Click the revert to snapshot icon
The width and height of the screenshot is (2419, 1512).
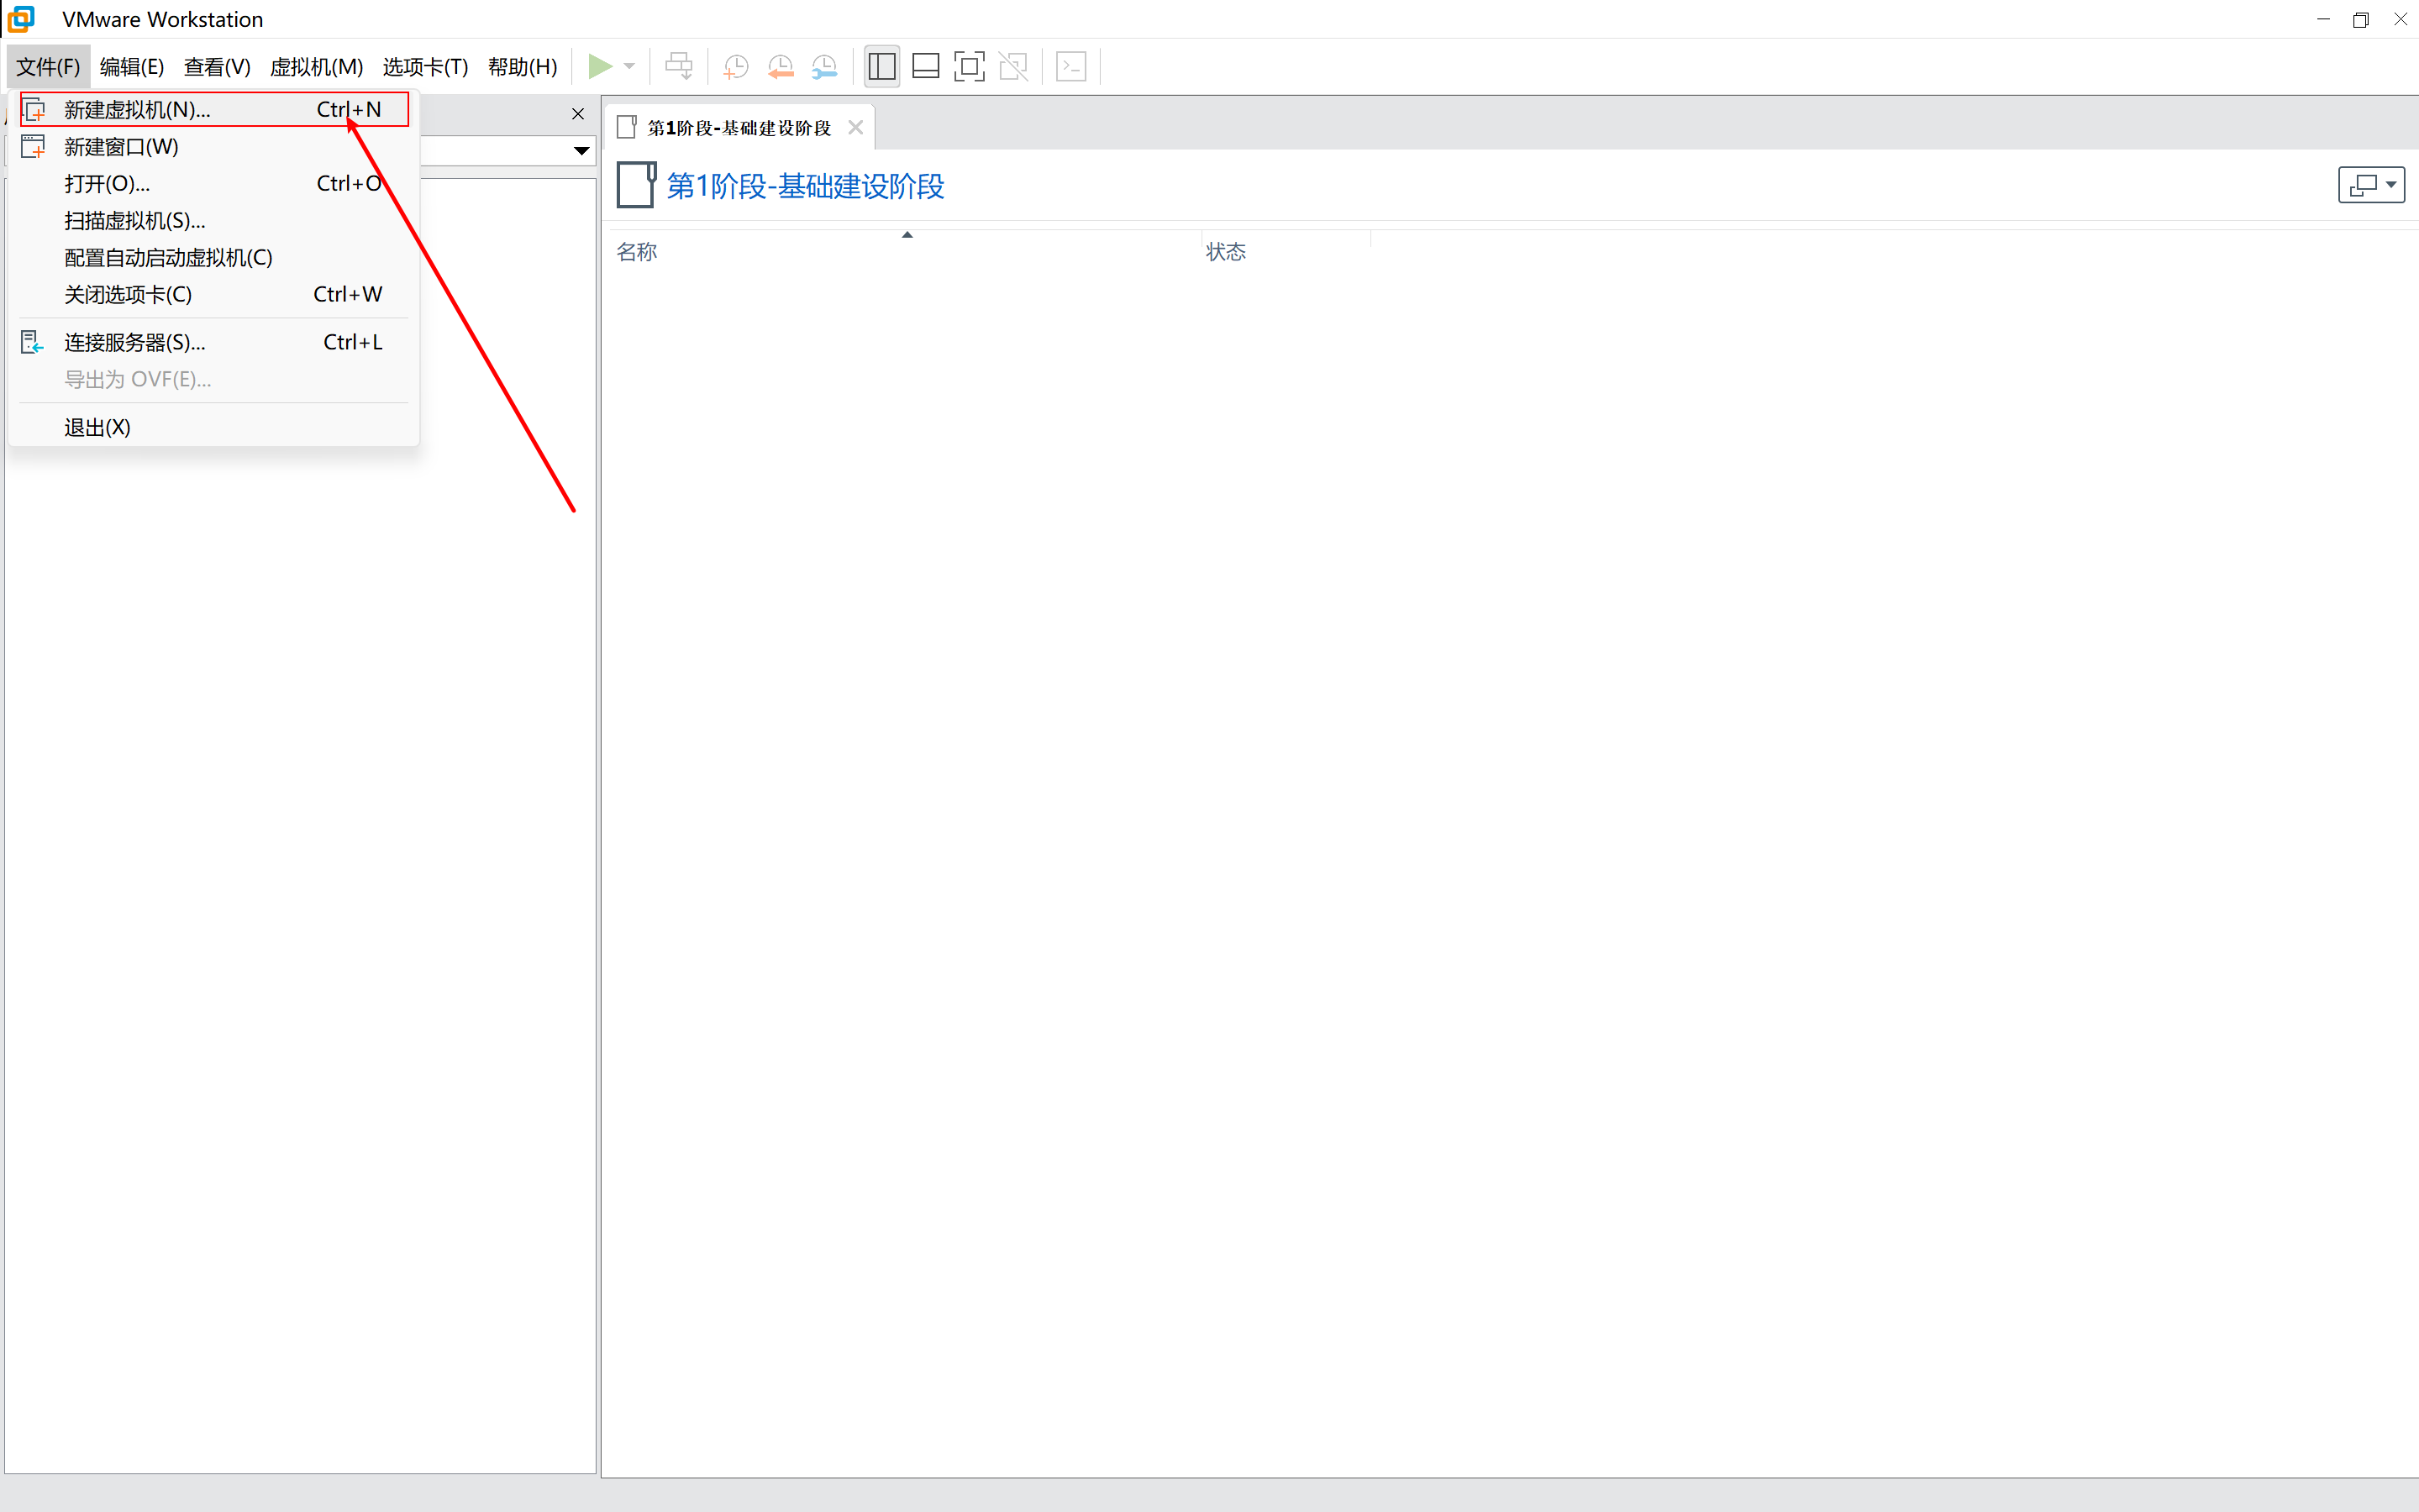pos(780,67)
